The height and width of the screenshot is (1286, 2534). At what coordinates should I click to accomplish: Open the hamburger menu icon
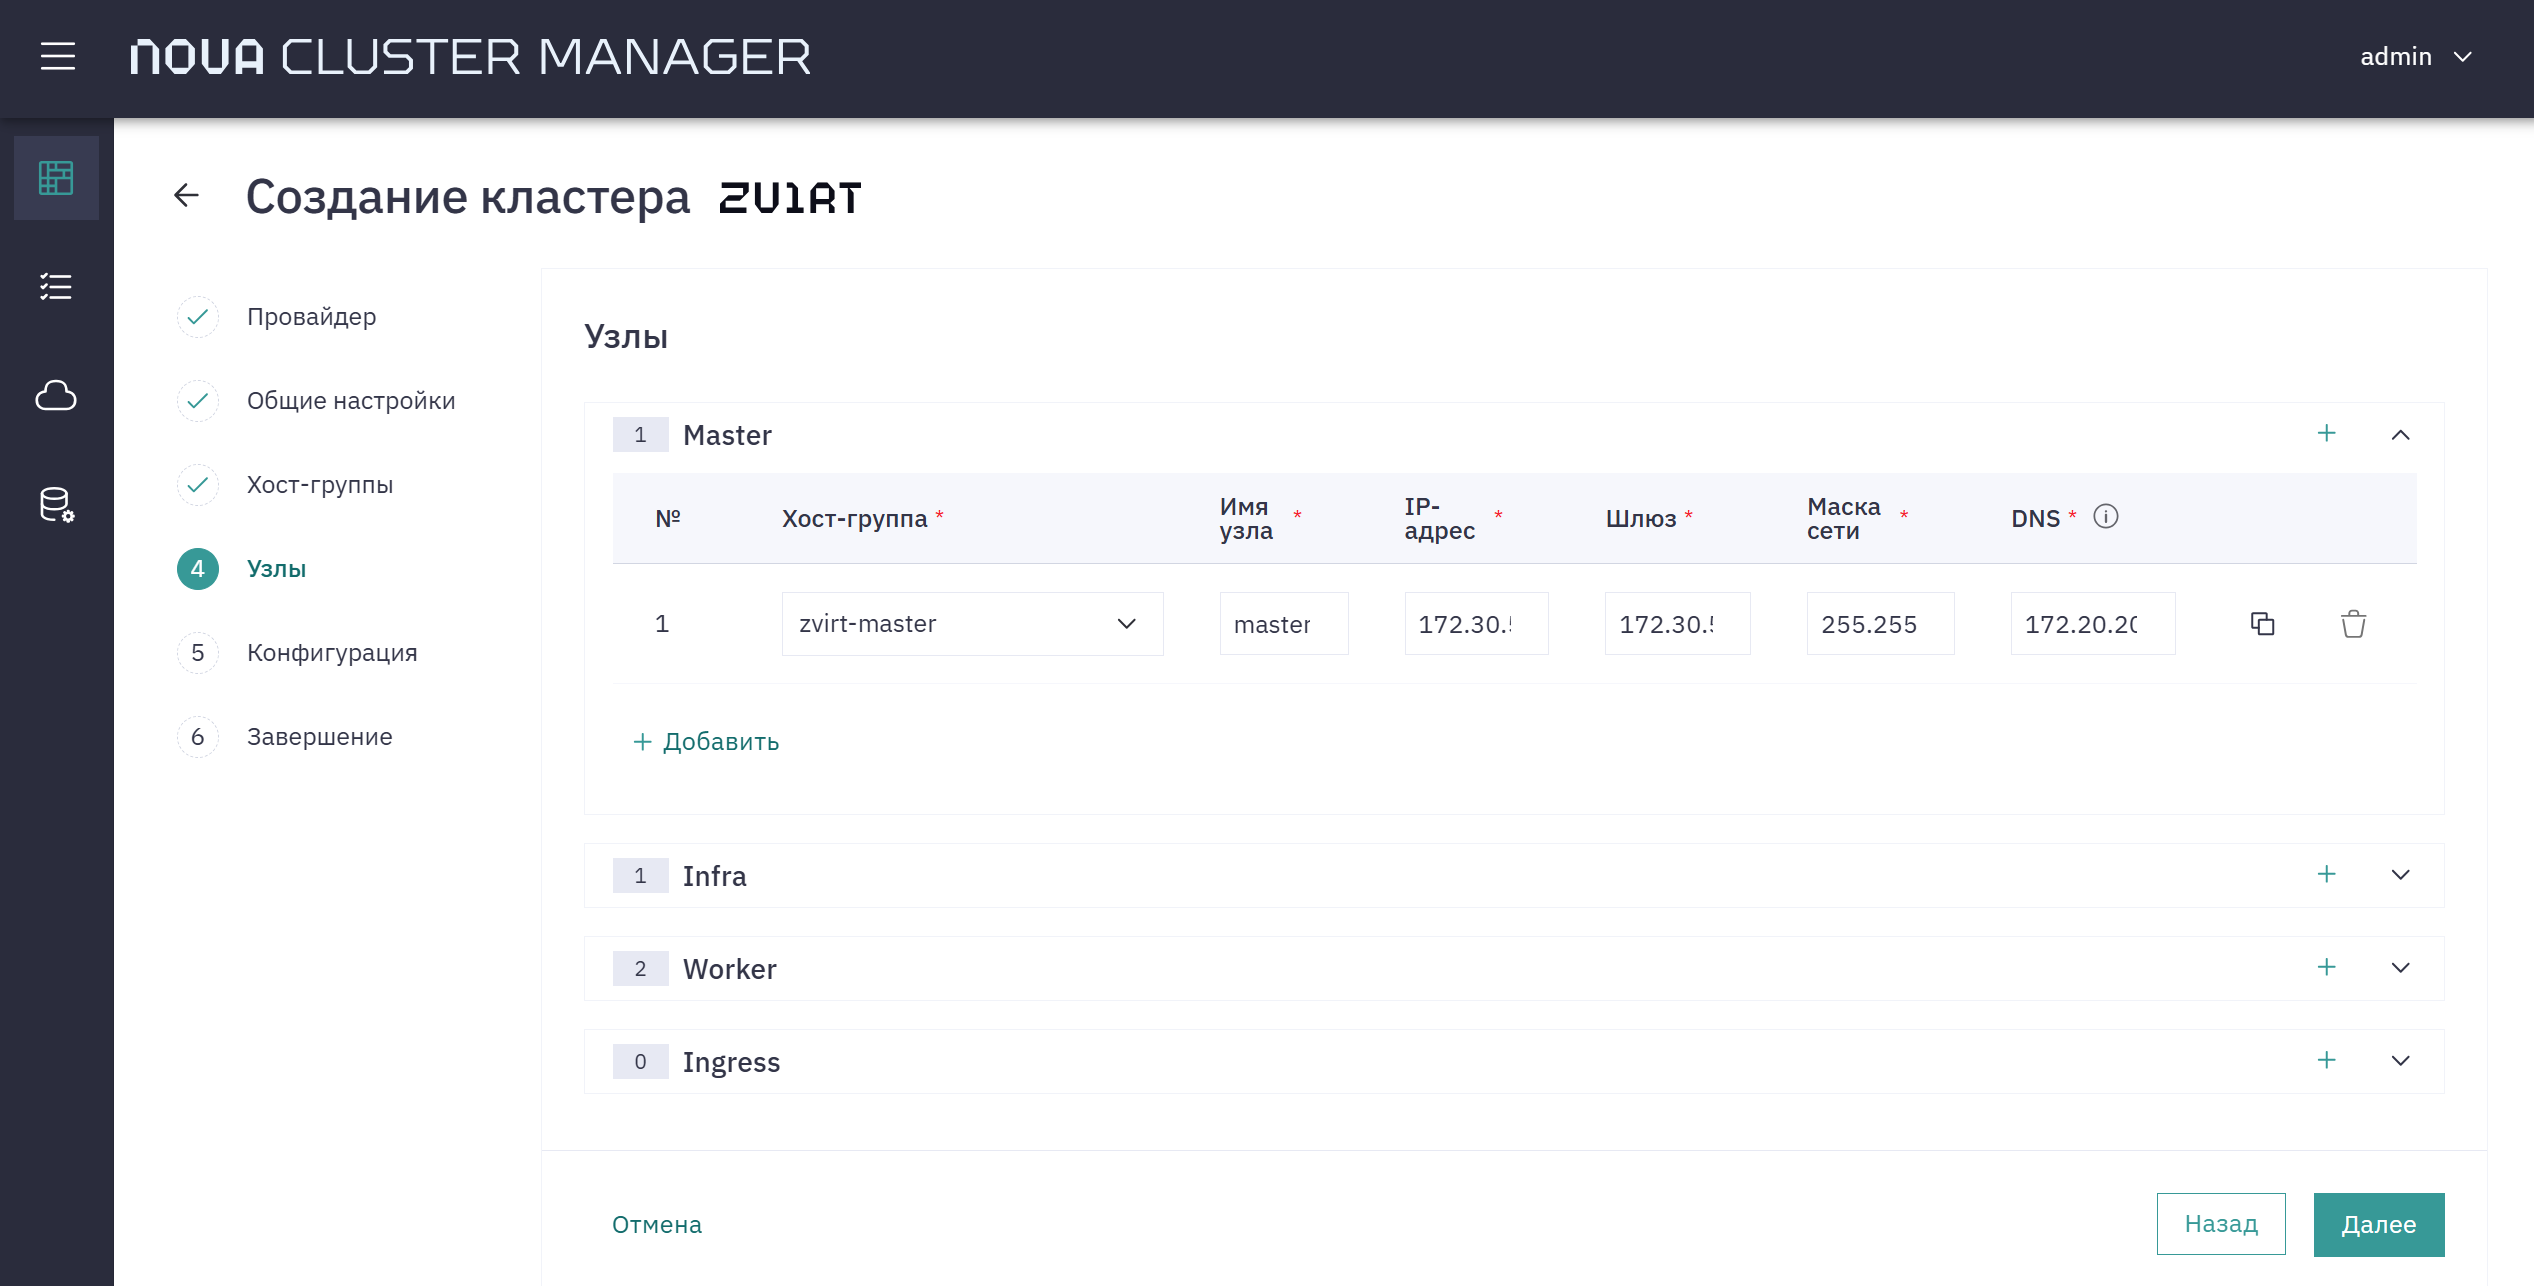[58, 57]
